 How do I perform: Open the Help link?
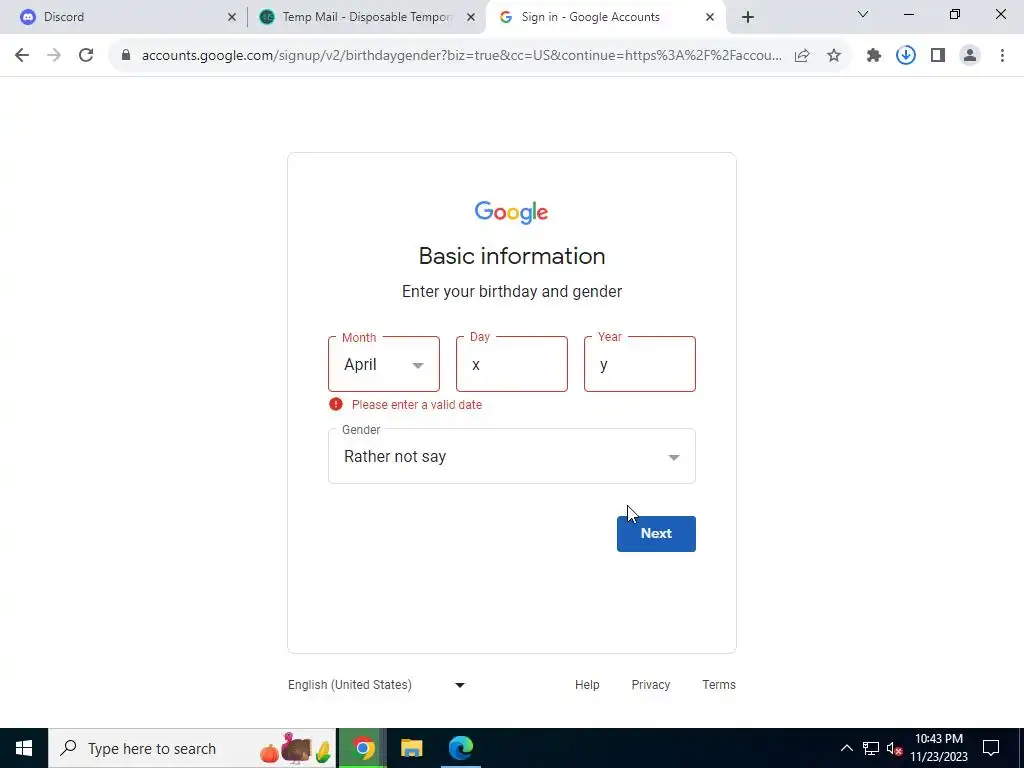click(587, 684)
